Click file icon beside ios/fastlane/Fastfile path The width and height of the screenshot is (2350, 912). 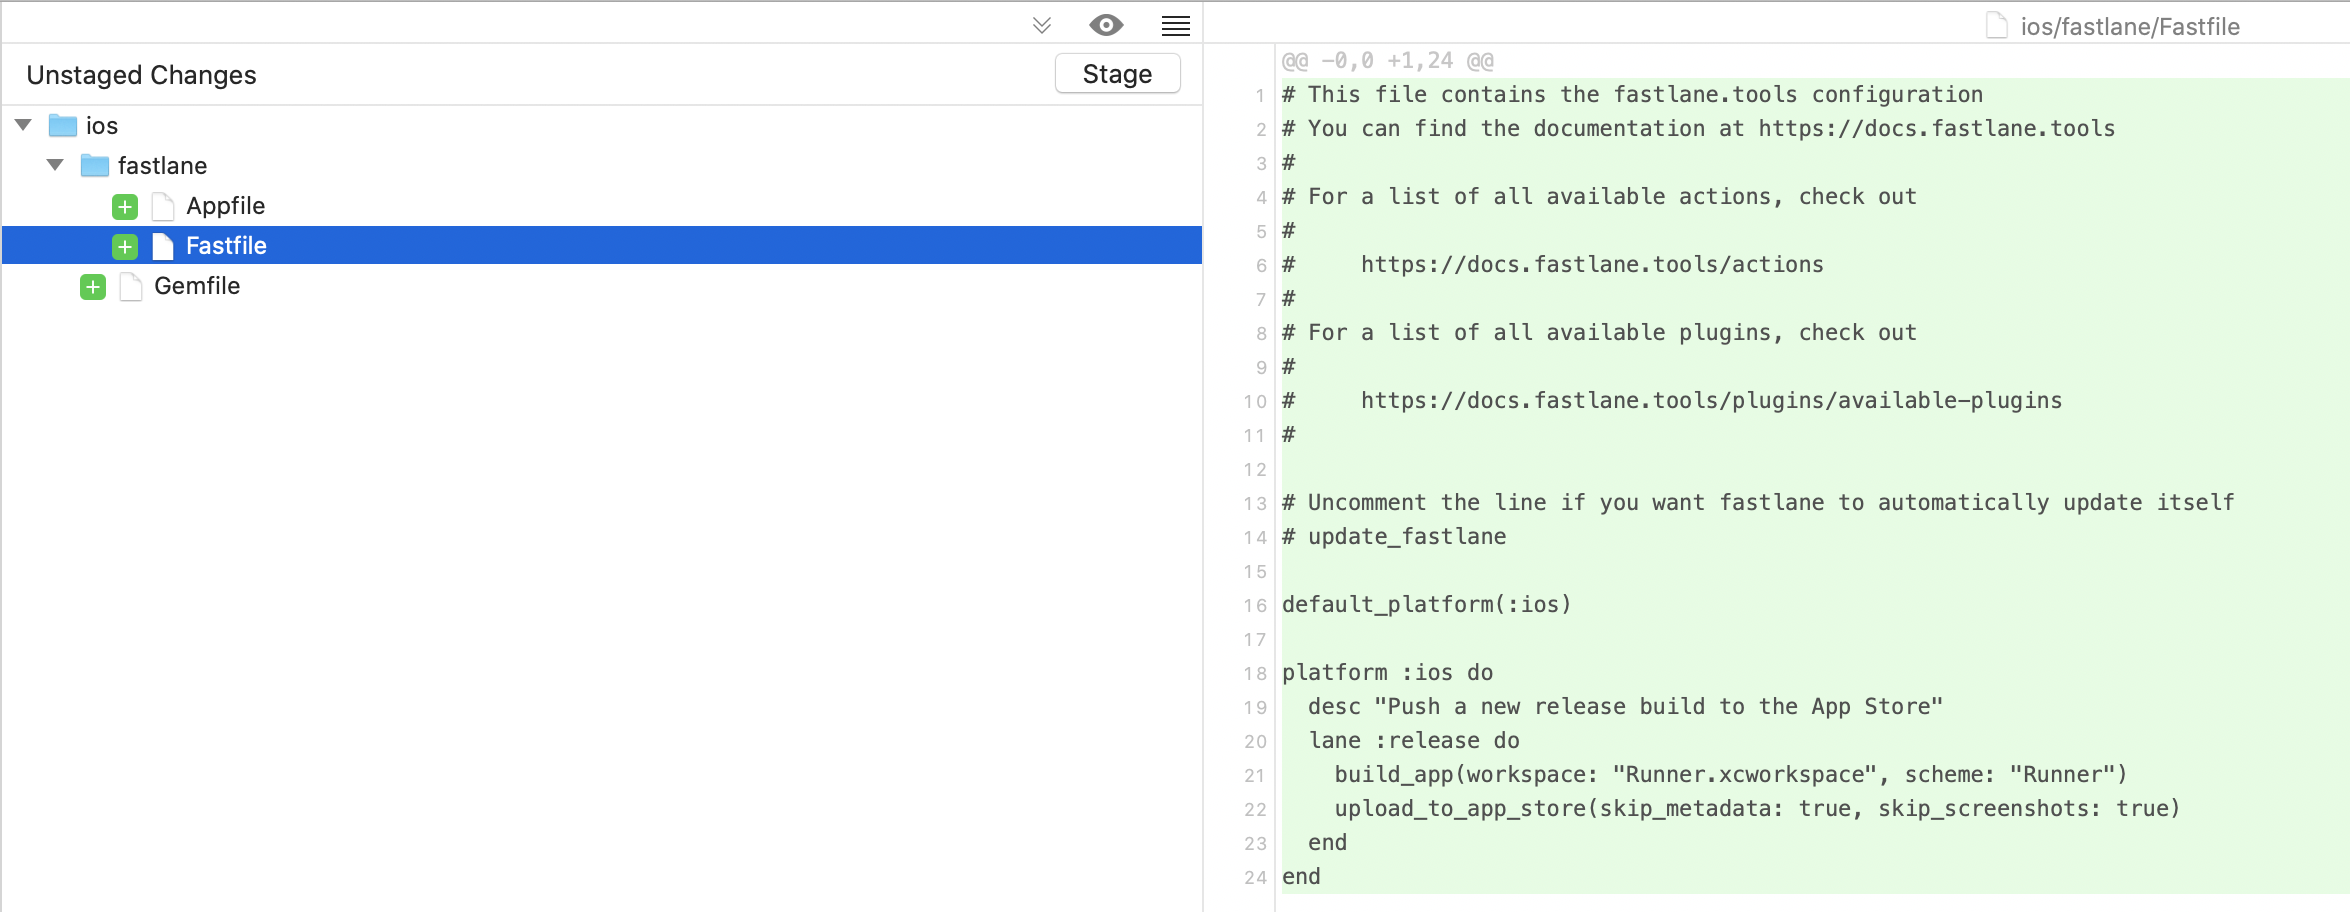1996,26
